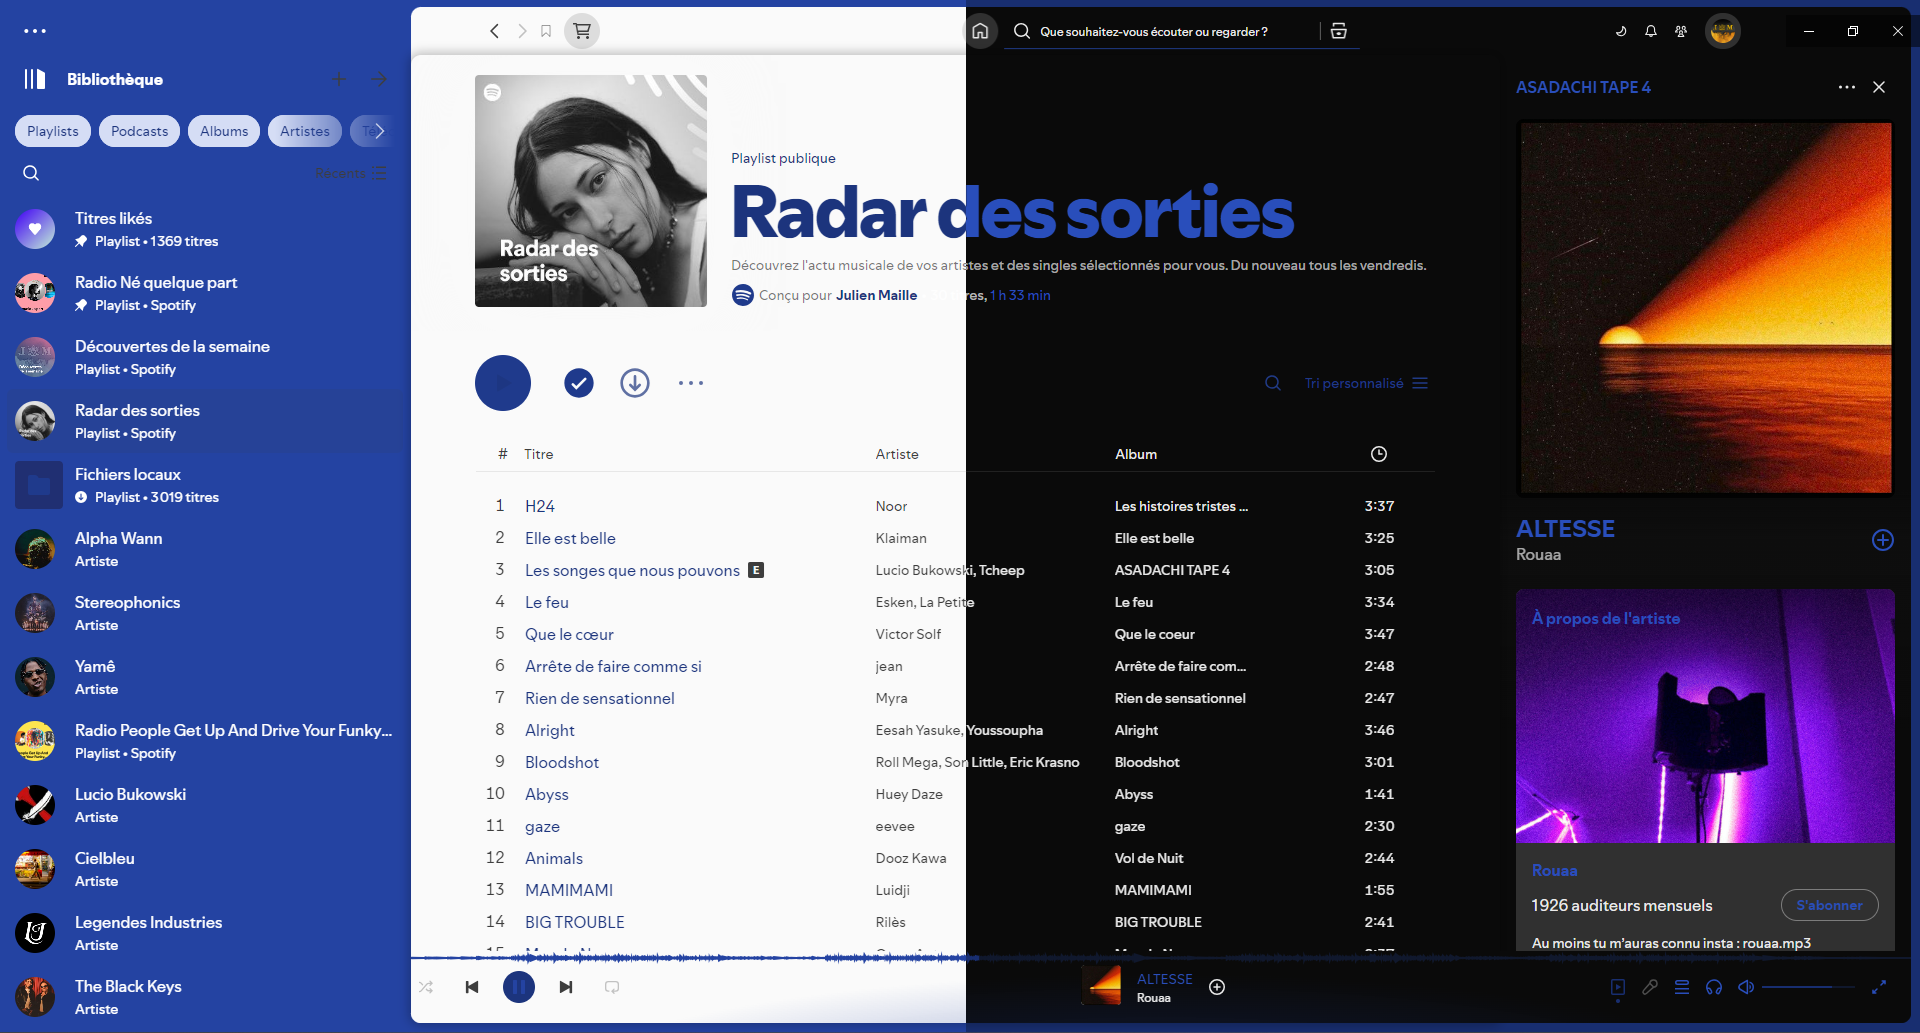Open the Radar des sorties cover image
The width and height of the screenshot is (1920, 1033).
pyautogui.click(x=591, y=191)
